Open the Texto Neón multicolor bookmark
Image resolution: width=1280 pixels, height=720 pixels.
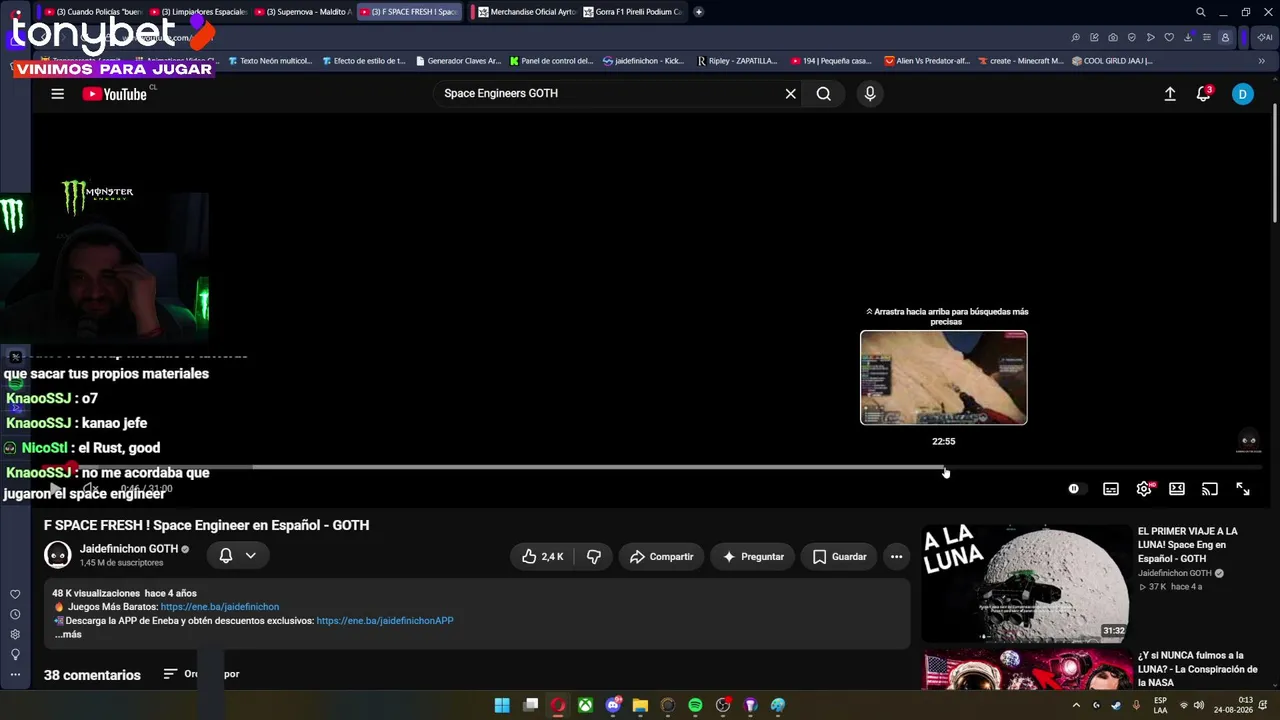[270, 61]
